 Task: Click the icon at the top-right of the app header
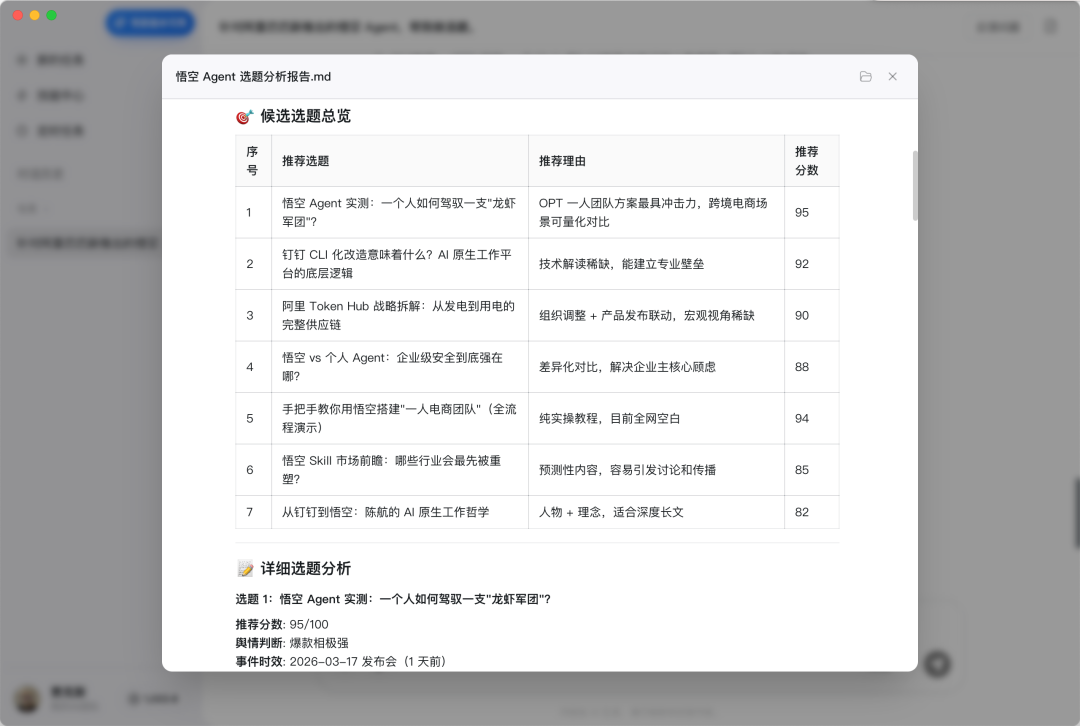[x=1049, y=26]
